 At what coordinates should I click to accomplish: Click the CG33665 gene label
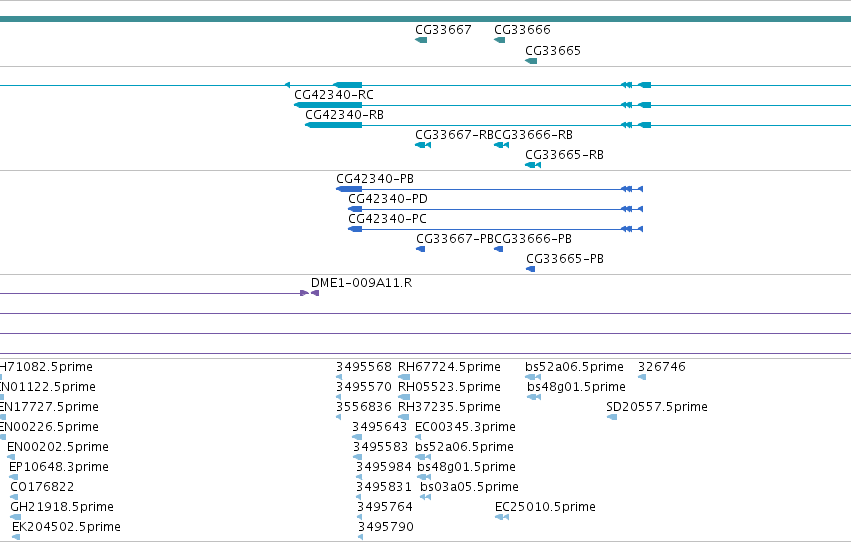coord(552,51)
